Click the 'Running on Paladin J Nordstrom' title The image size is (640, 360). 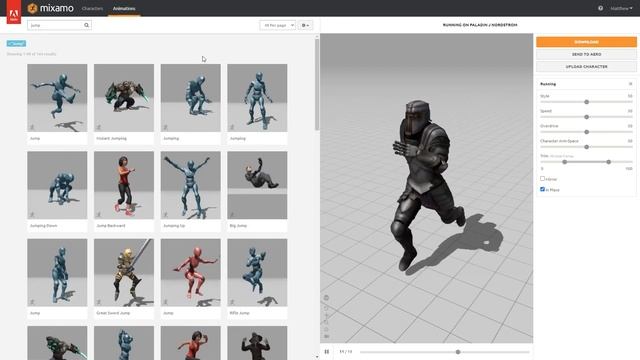(x=480, y=25)
